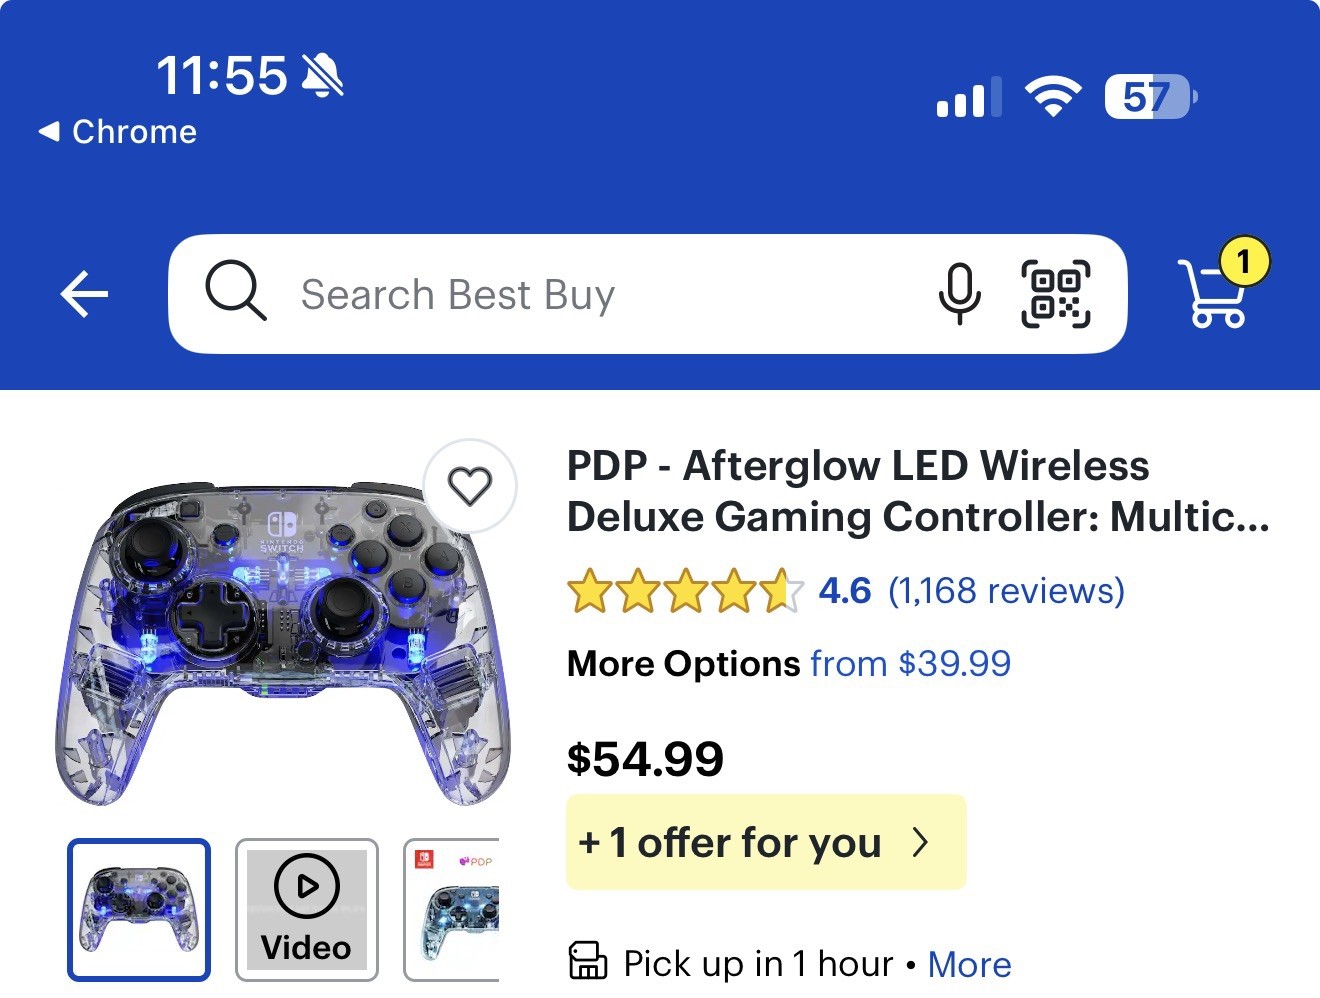
Task: Tap More next to pickup info
Action: [969, 964]
